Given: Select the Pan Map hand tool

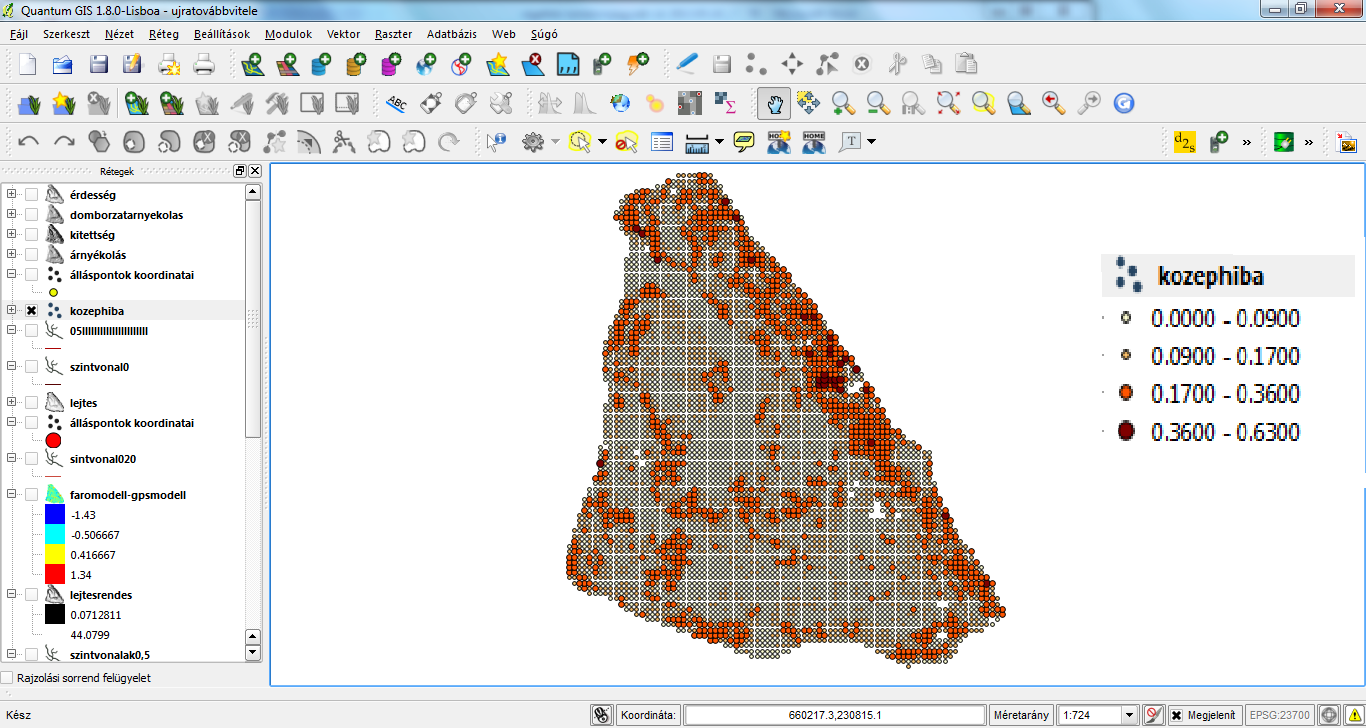Looking at the screenshot, I should 773,102.
